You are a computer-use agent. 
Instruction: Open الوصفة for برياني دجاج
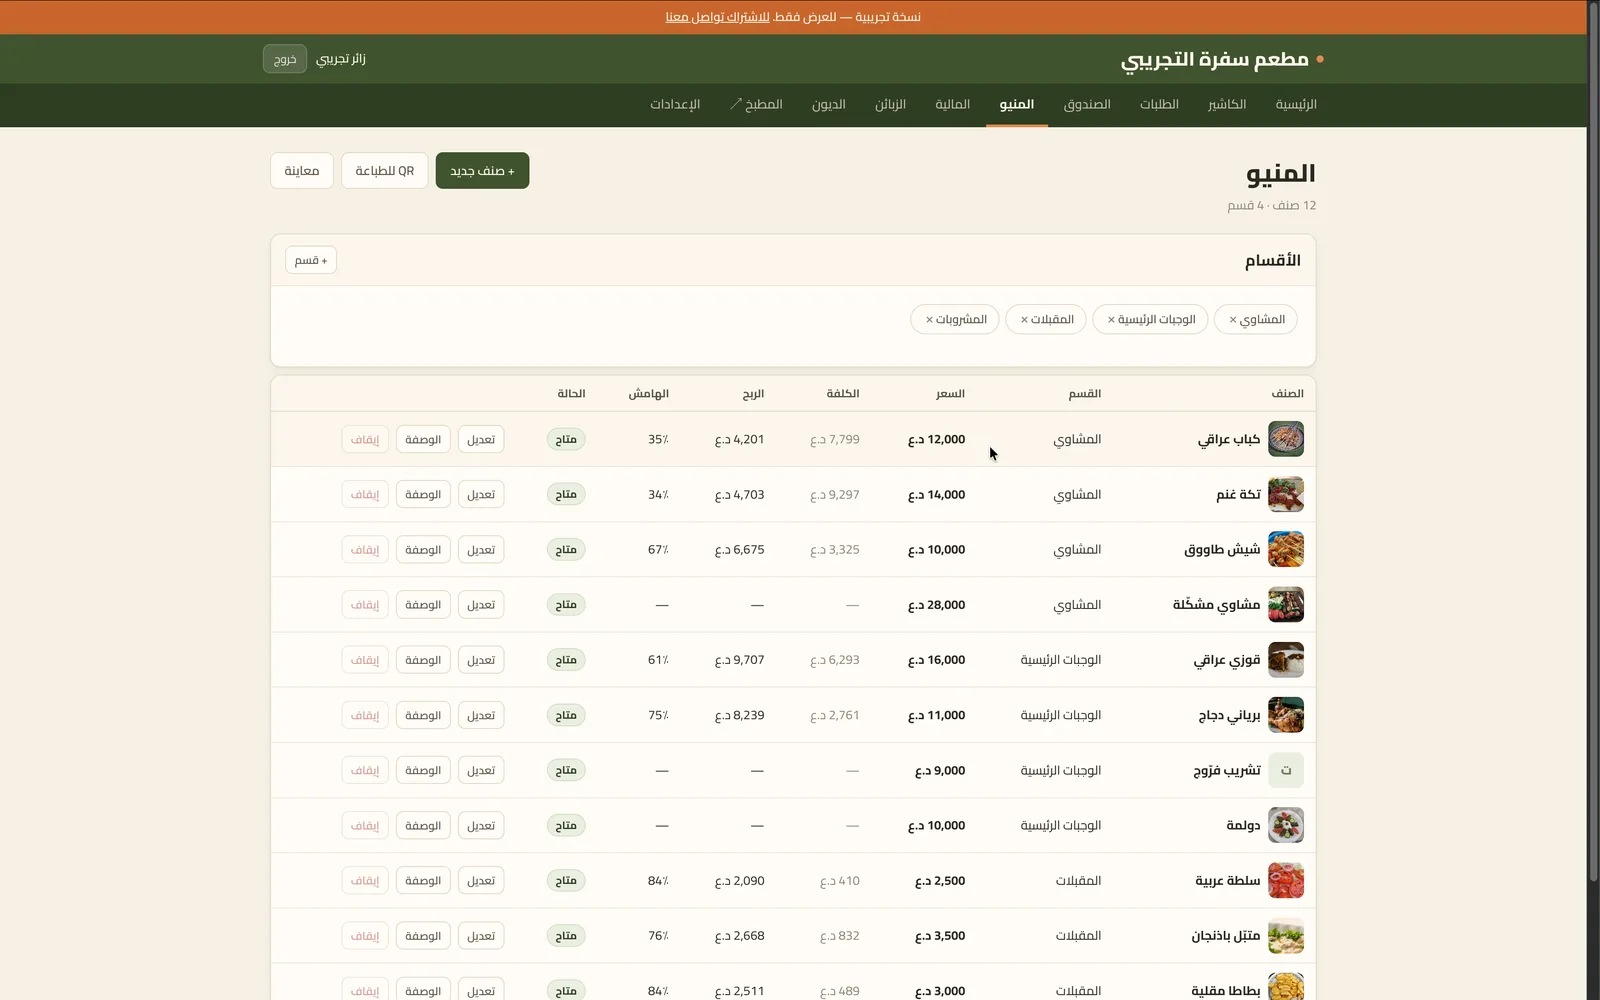(x=423, y=715)
